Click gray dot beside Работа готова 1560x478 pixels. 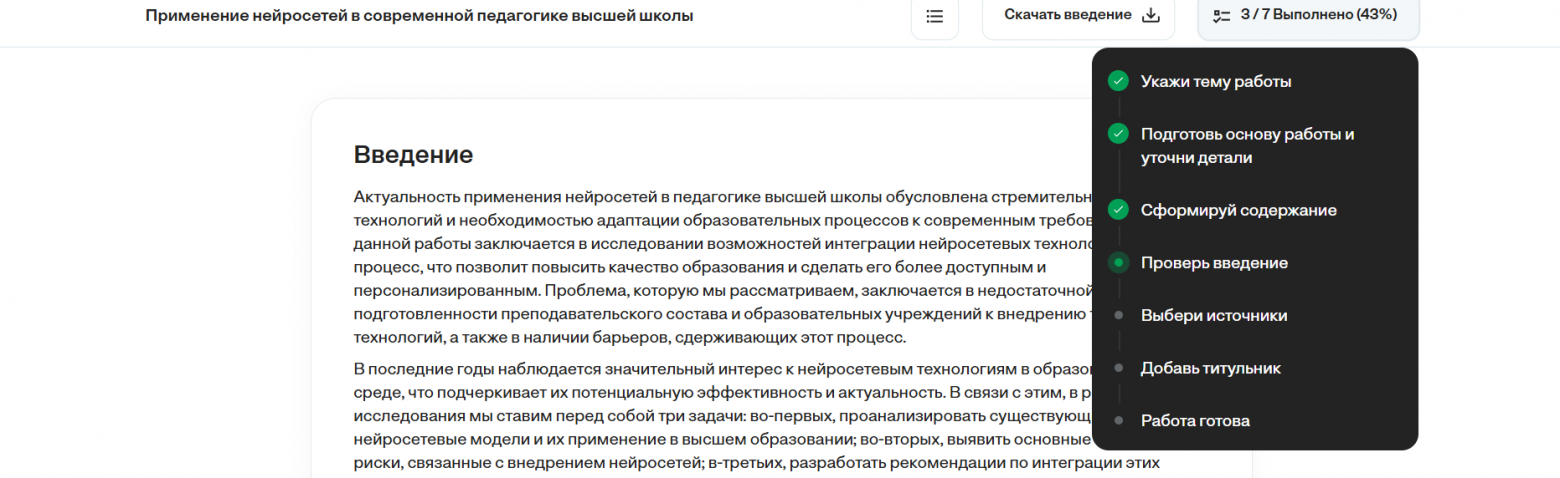(x=1118, y=421)
